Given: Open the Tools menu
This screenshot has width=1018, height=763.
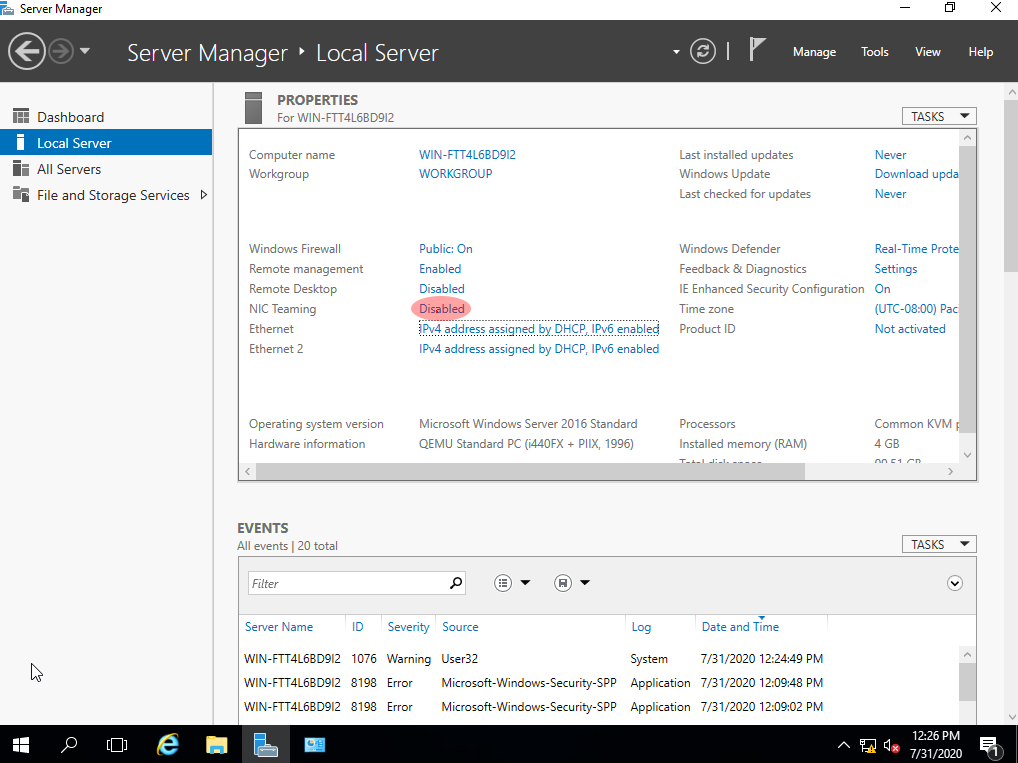Looking at the screenshot, I should click(874, 51).
